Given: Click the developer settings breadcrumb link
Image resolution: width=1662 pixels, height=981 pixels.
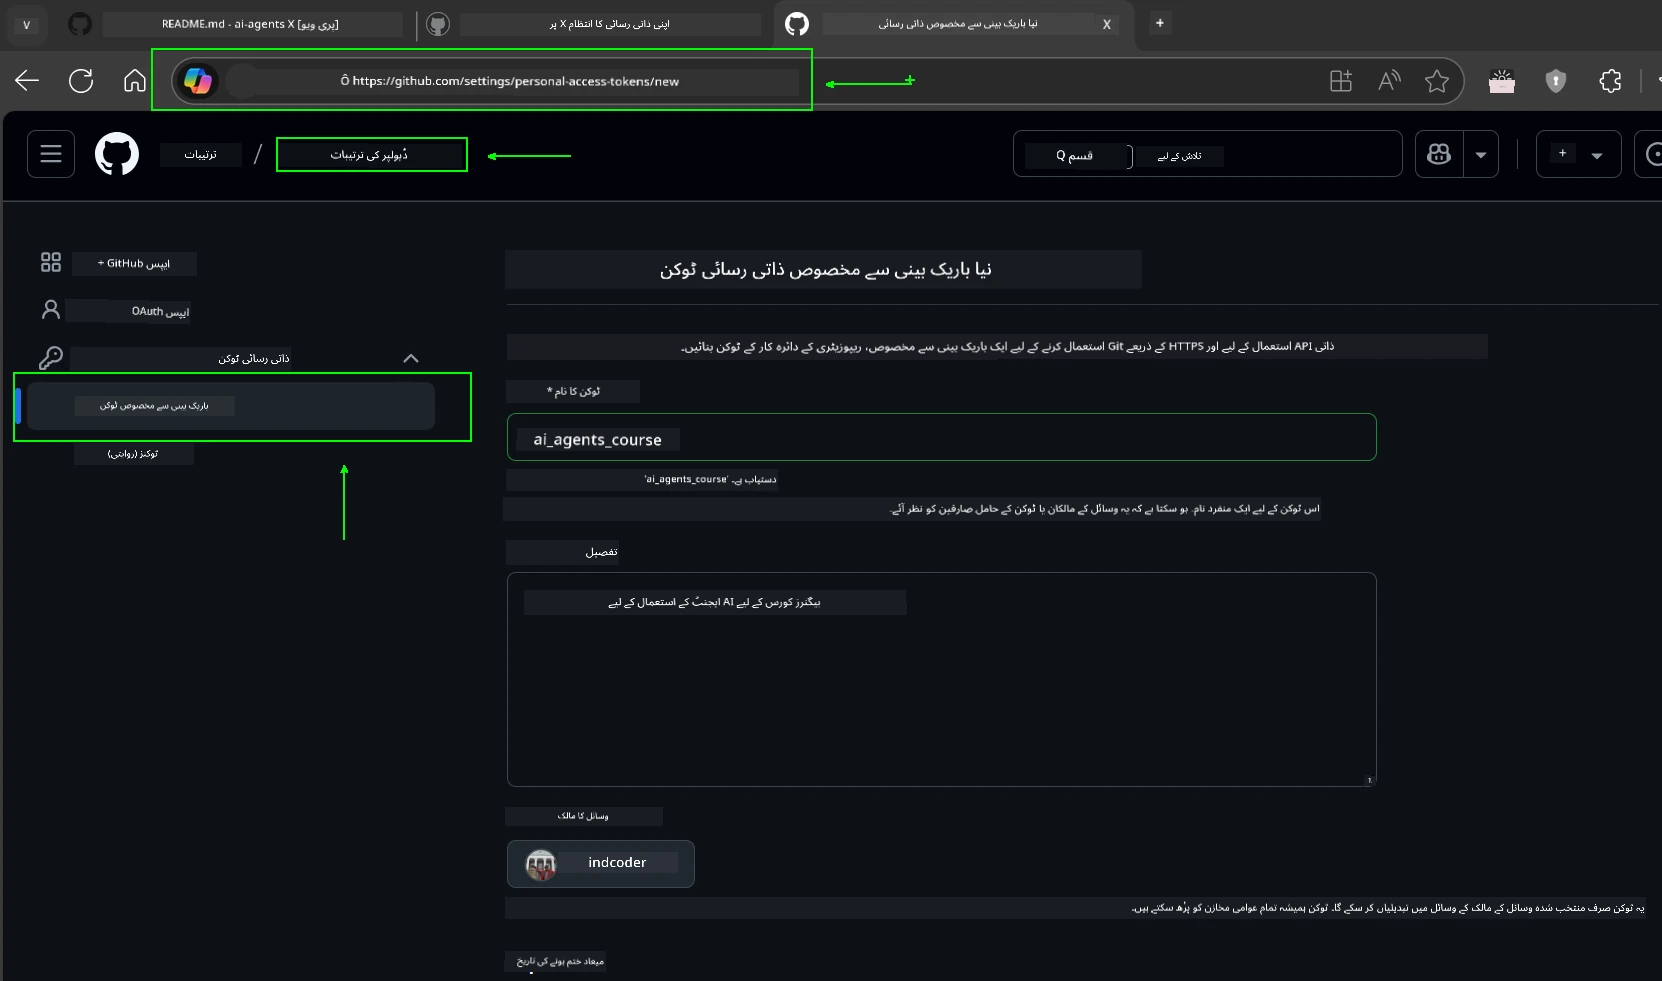Looking at the screenshot, I should click(371, 154).
